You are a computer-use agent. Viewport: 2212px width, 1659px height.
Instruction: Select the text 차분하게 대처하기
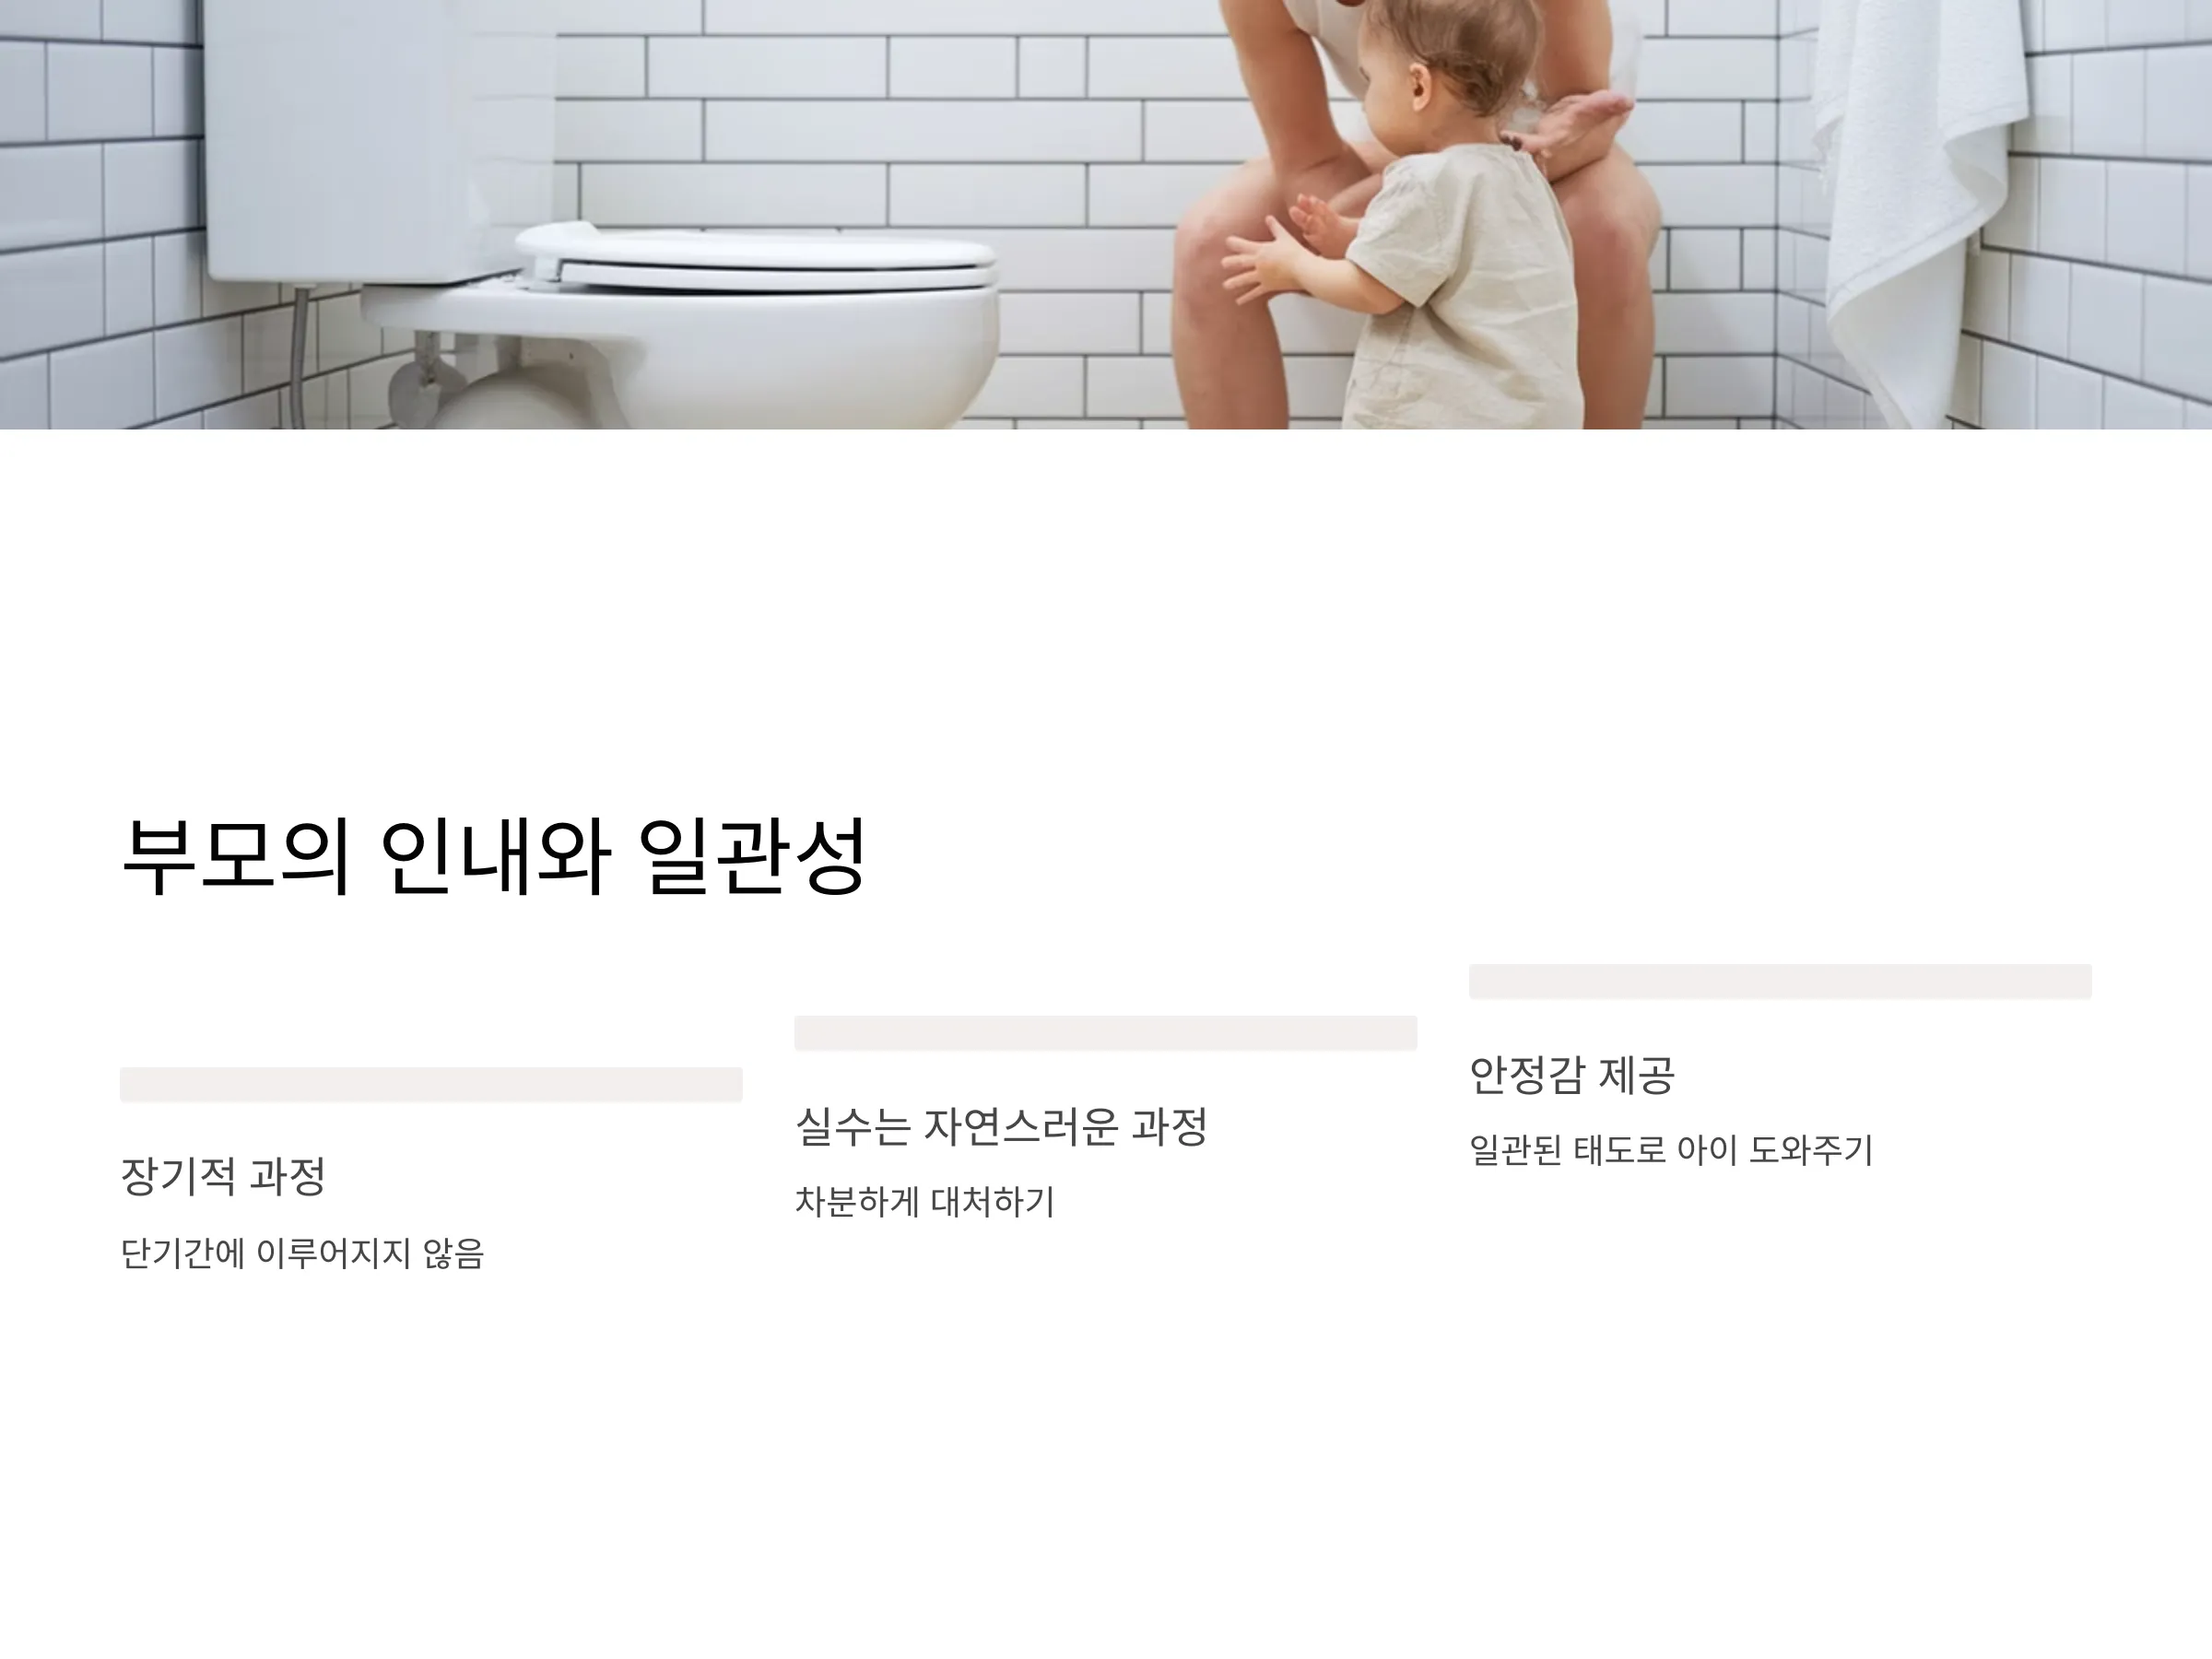point(925,1201)
